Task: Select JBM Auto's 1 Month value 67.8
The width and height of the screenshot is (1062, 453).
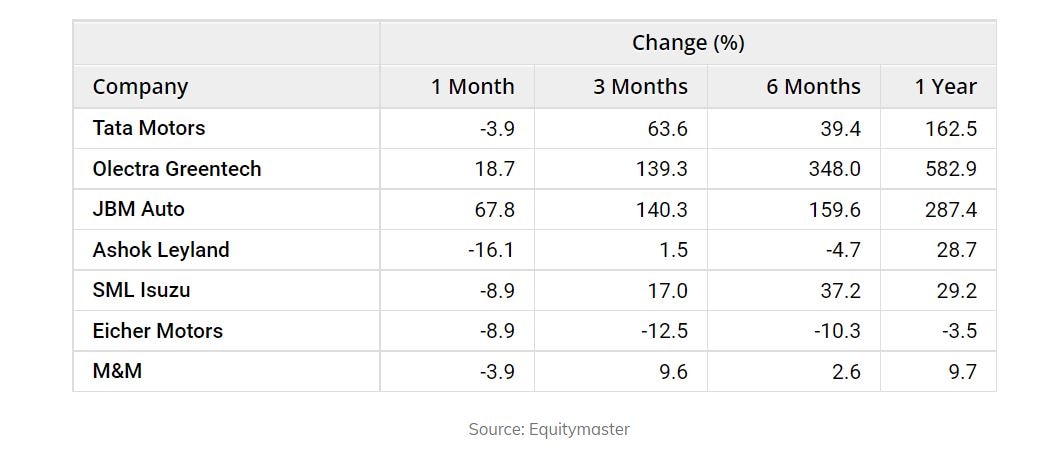Action: (495, 209)
